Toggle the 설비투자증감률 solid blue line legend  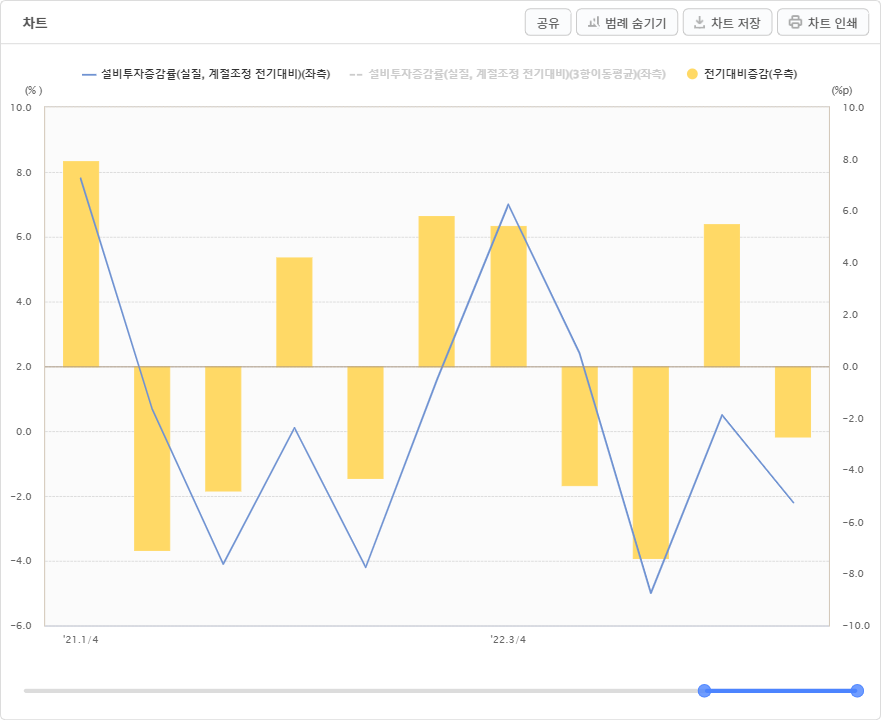(x=206, y=74)
